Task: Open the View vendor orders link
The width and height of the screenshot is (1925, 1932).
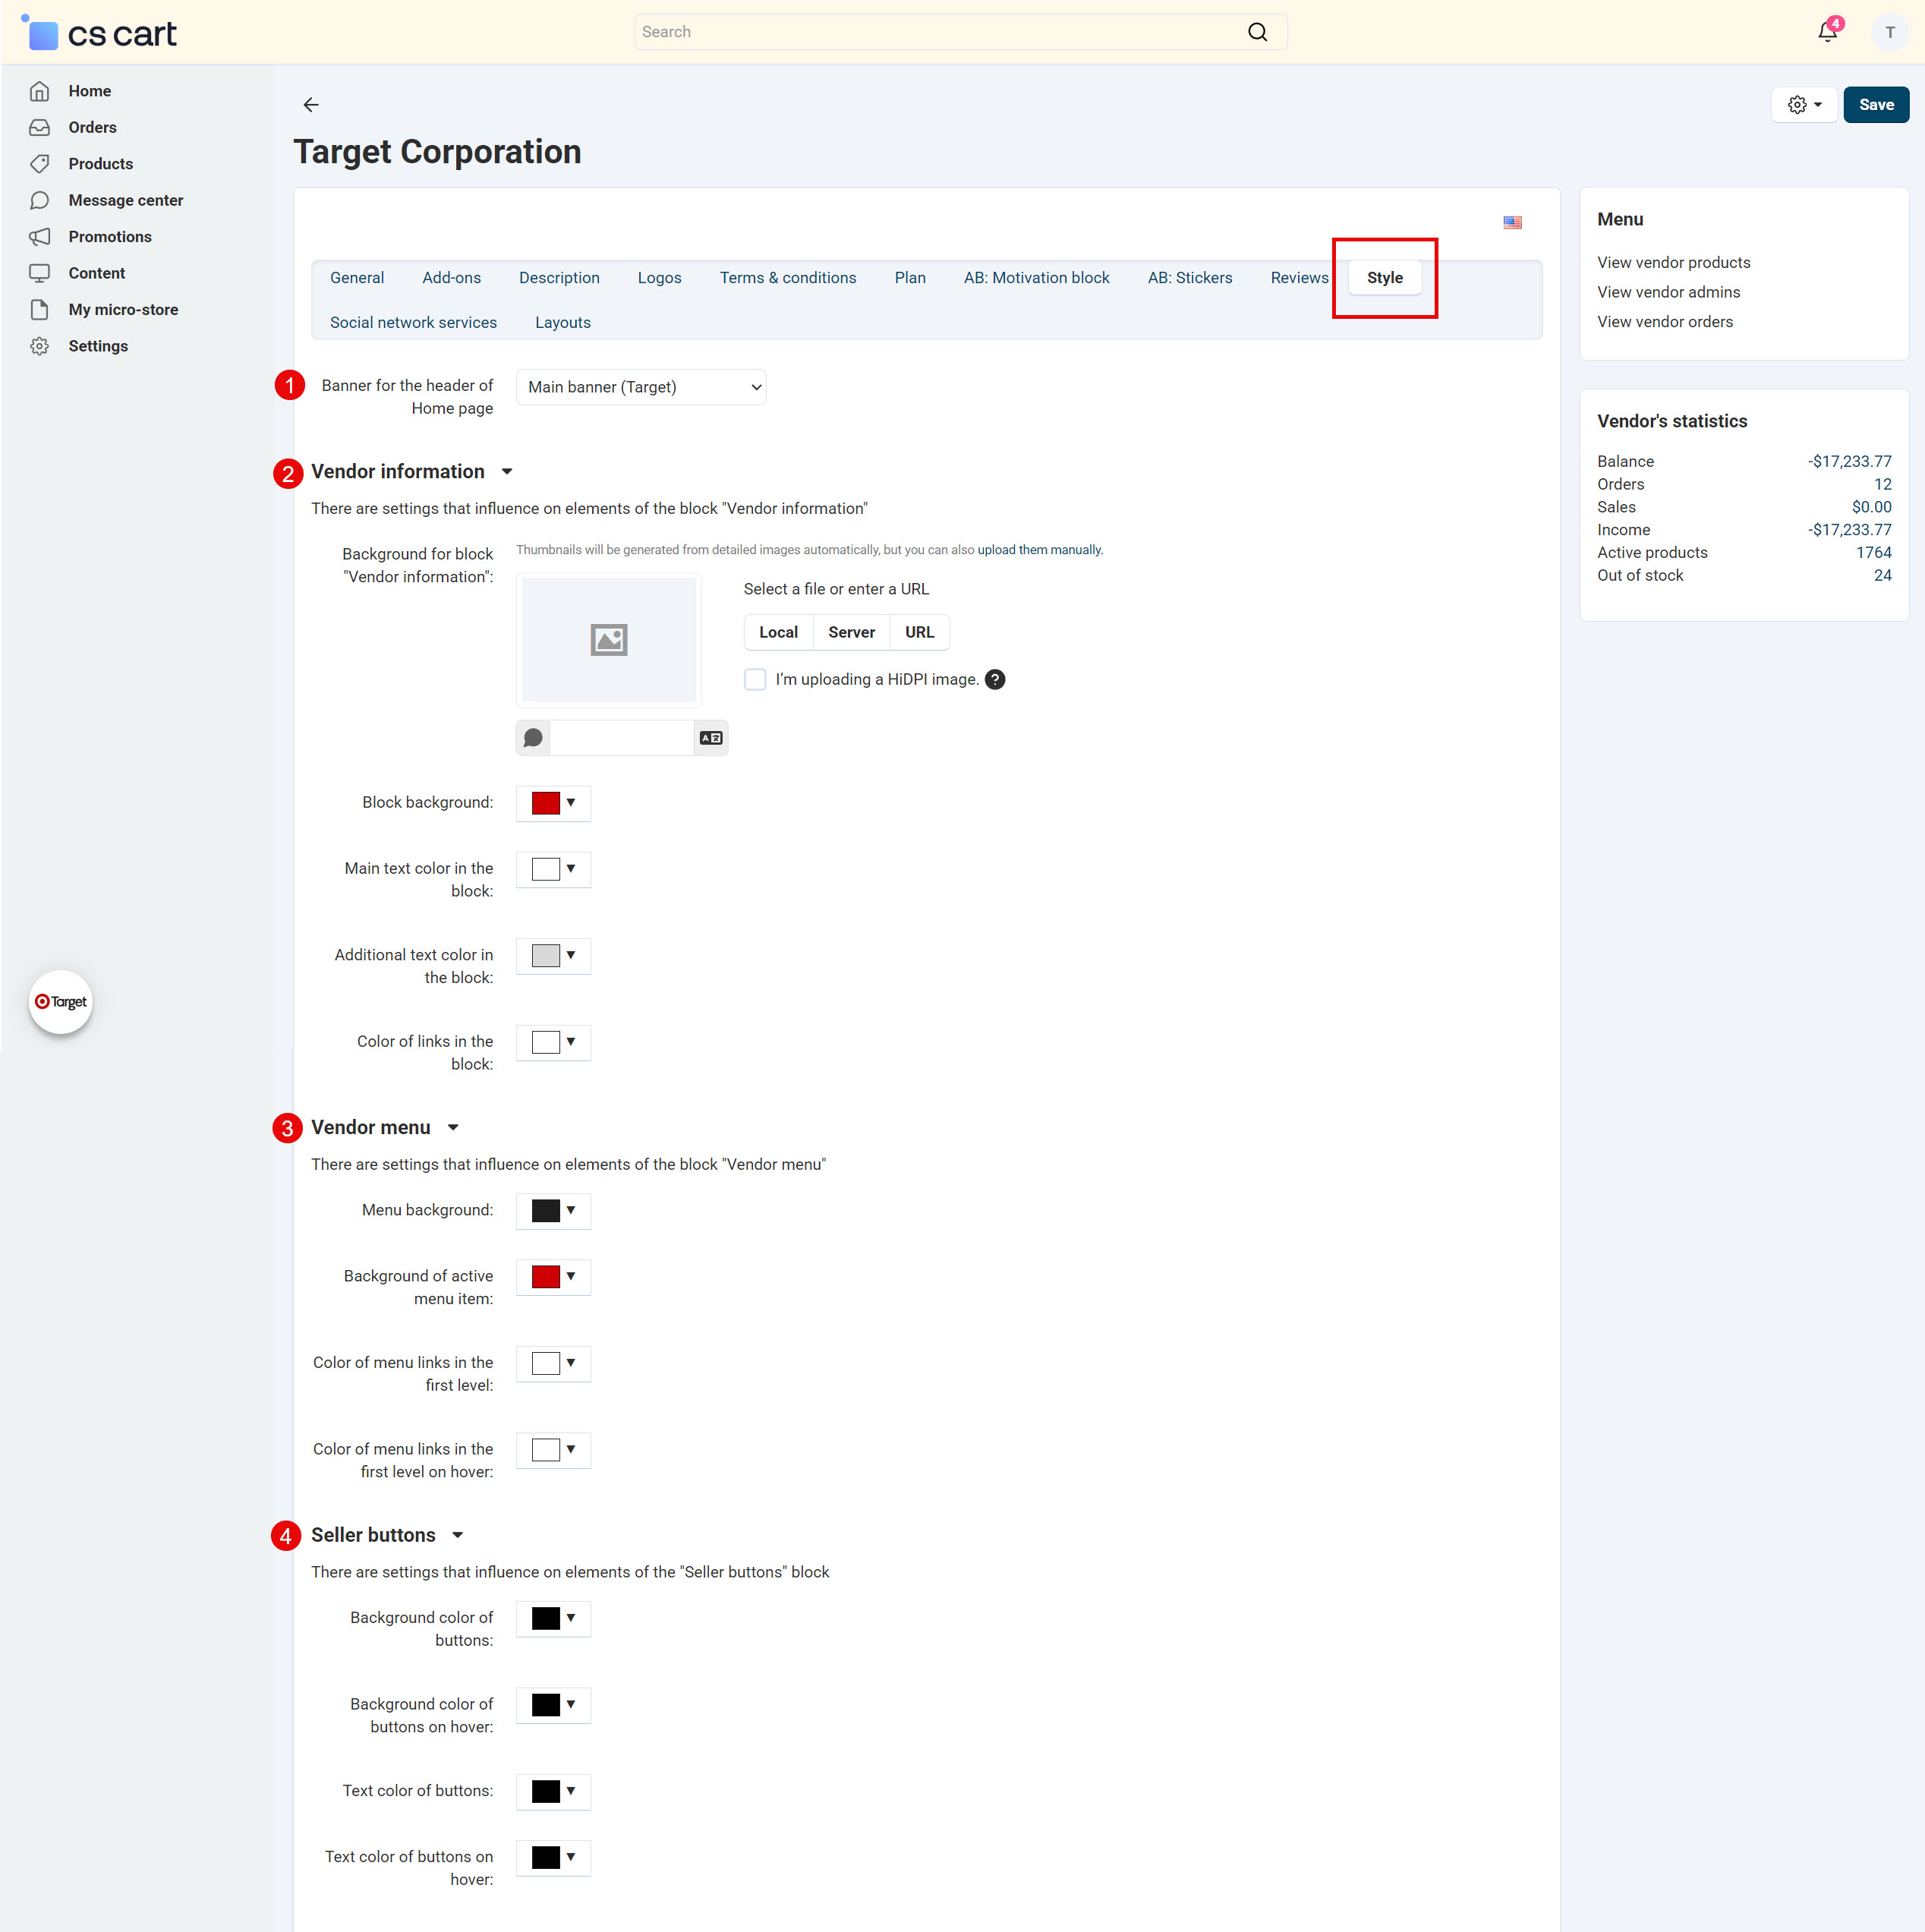Action: point(1665,321)
